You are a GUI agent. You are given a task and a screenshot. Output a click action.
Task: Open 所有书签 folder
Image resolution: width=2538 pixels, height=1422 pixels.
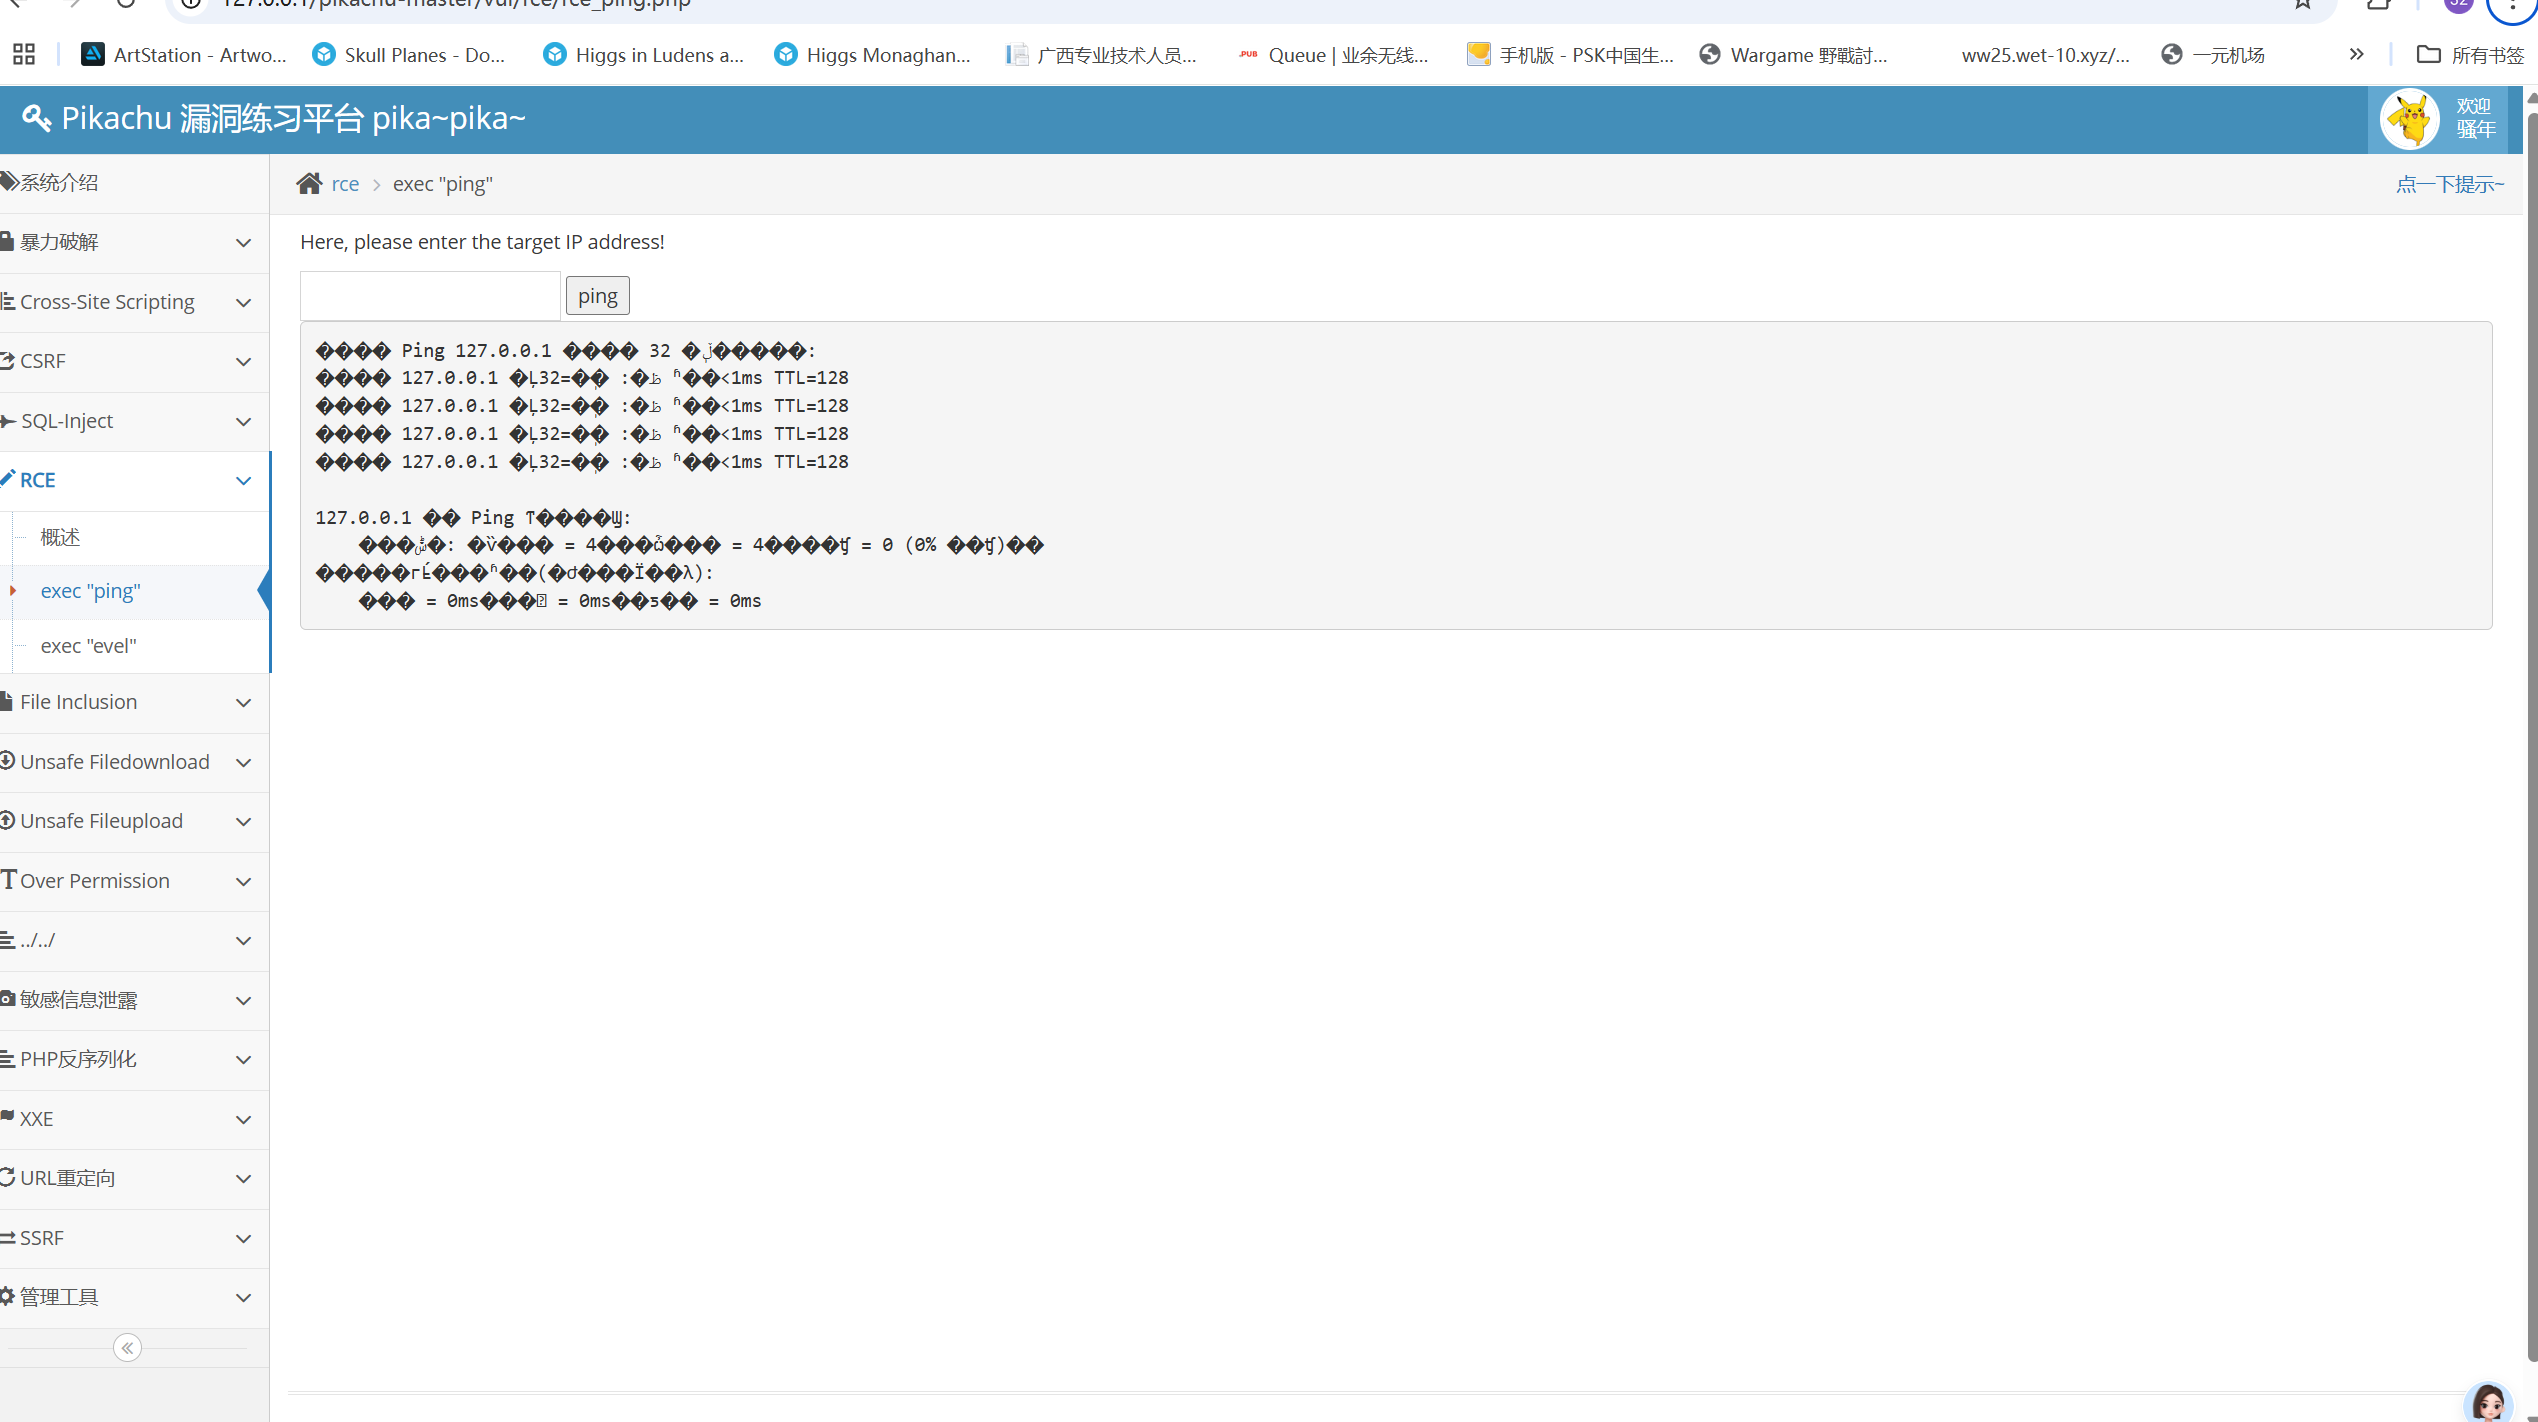[2470, 55]
